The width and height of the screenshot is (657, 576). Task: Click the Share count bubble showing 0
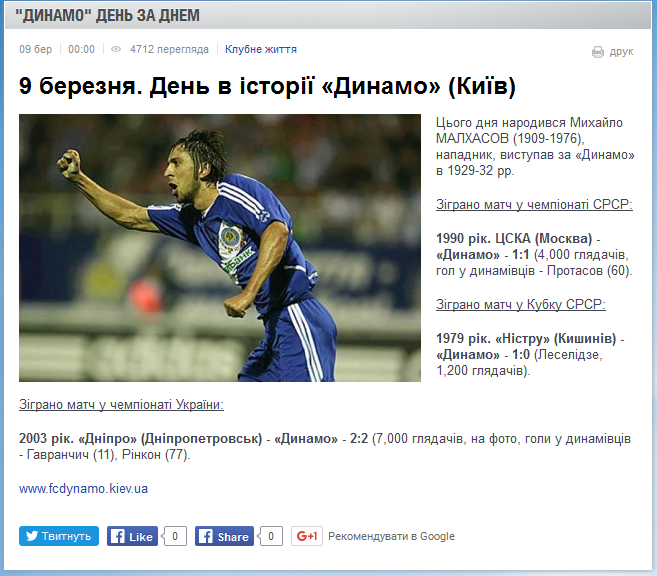pyautogui.click(x=270, y=536)
